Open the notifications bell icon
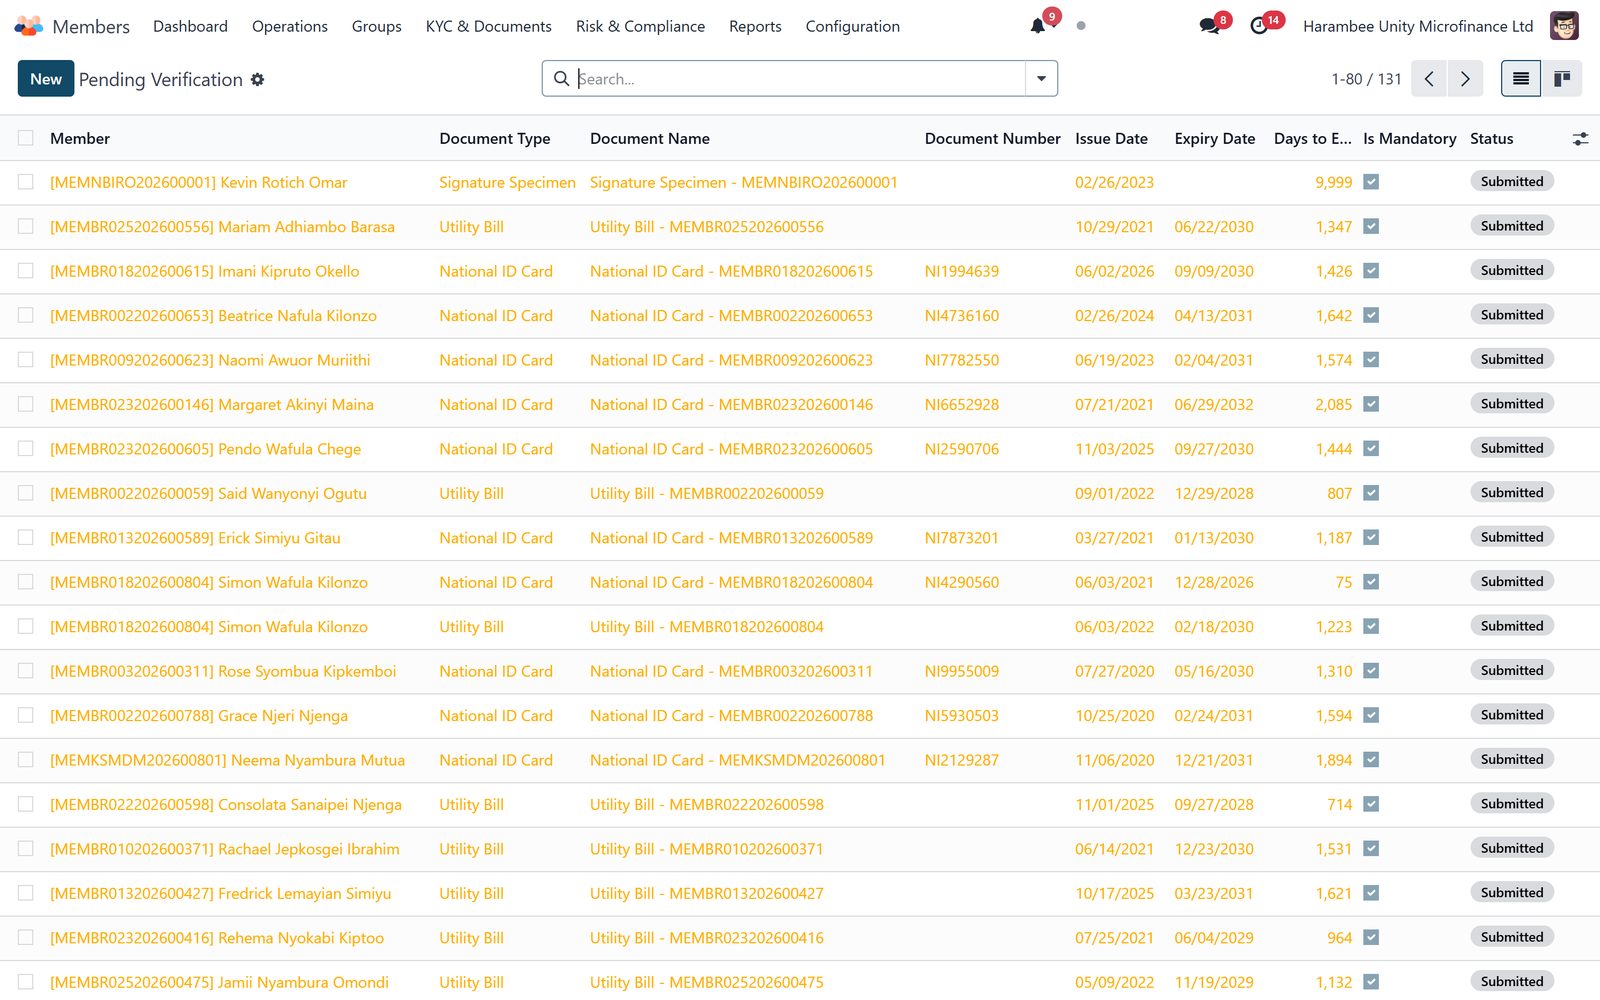 pos(1038,26)
